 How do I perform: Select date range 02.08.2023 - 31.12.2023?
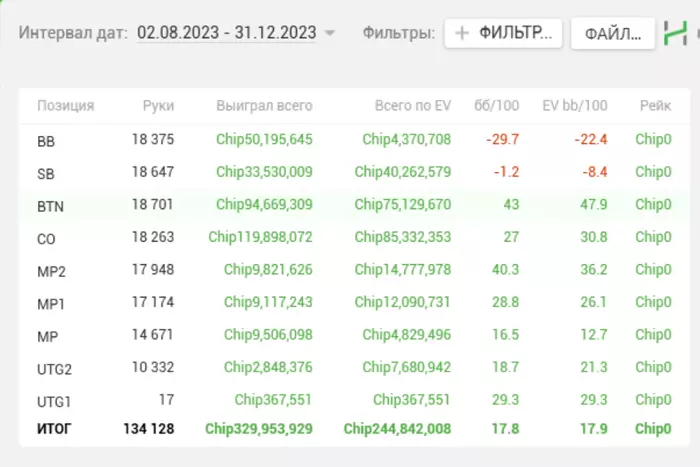tap(227, 33)
